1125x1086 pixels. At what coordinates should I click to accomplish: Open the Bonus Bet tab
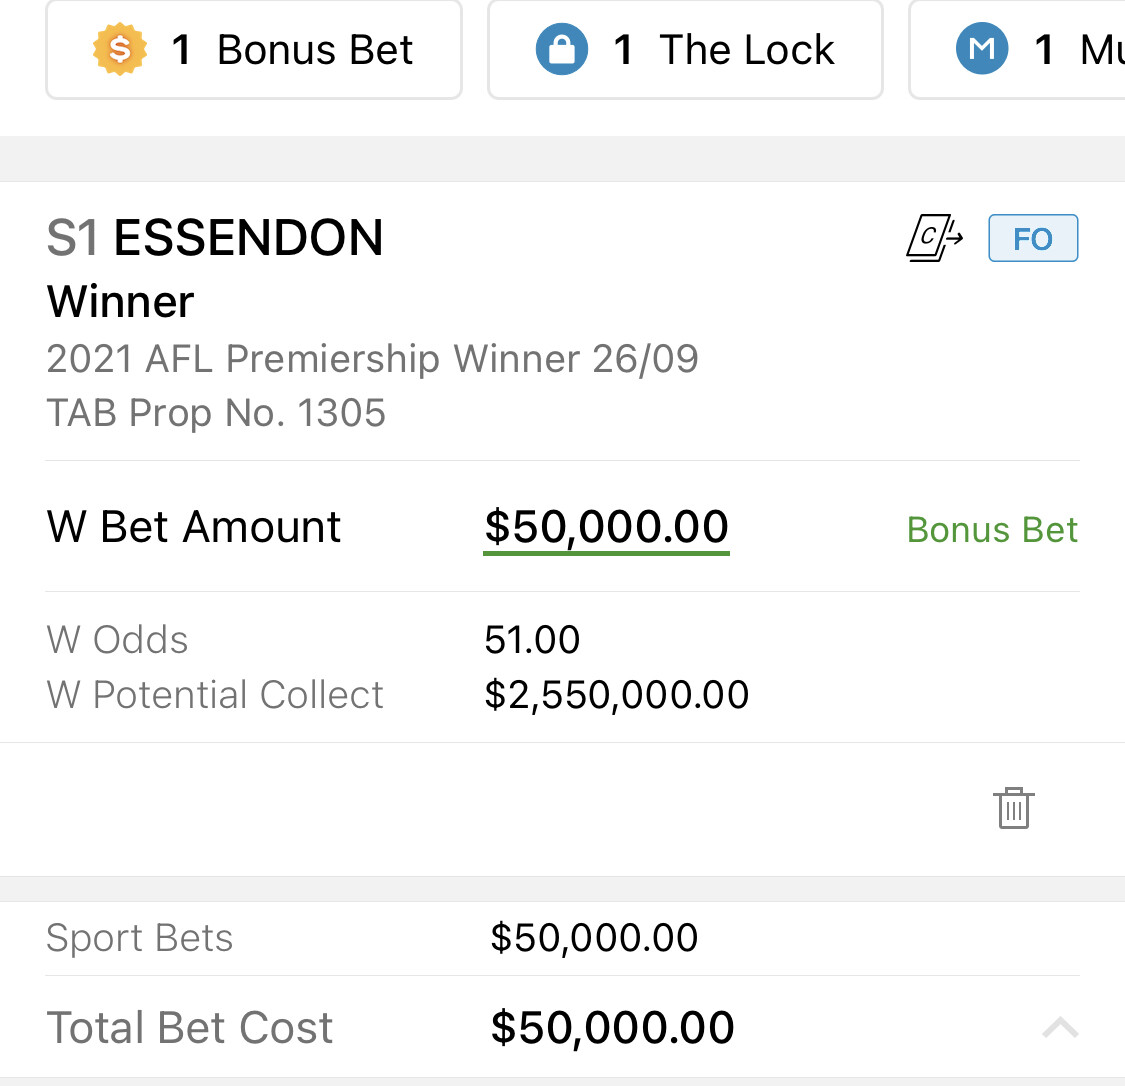click(253, 49)
